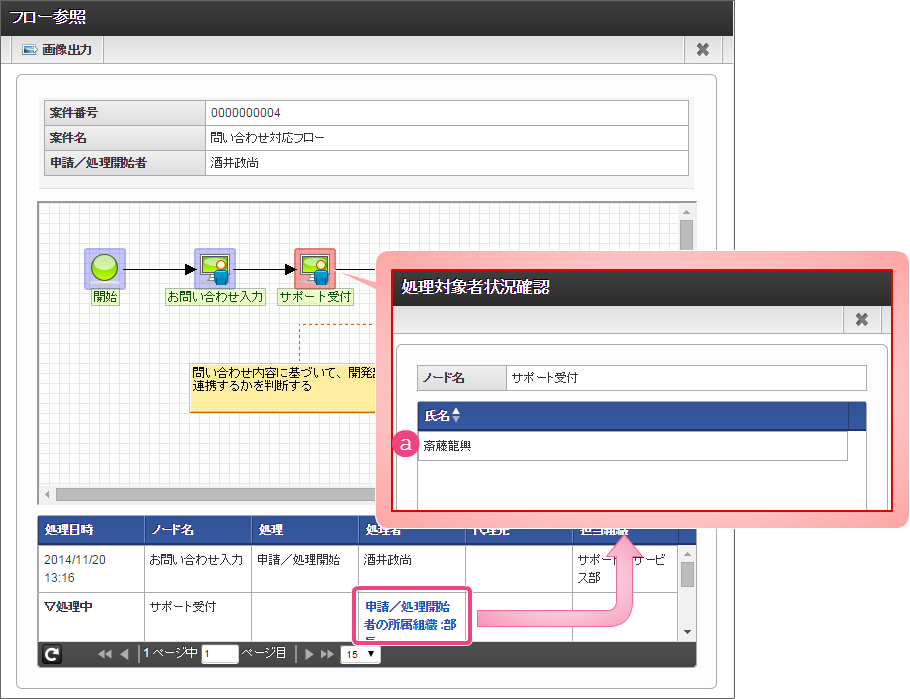Viewport: 910px width, 699px height.
Task: Select the highlighted サポート受付 node icon
Action: [315, 268]
